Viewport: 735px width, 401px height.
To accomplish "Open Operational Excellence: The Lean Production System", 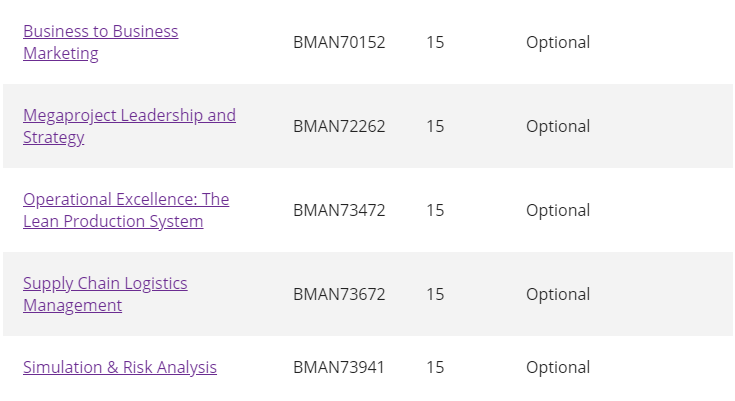I will click(125, 199).
